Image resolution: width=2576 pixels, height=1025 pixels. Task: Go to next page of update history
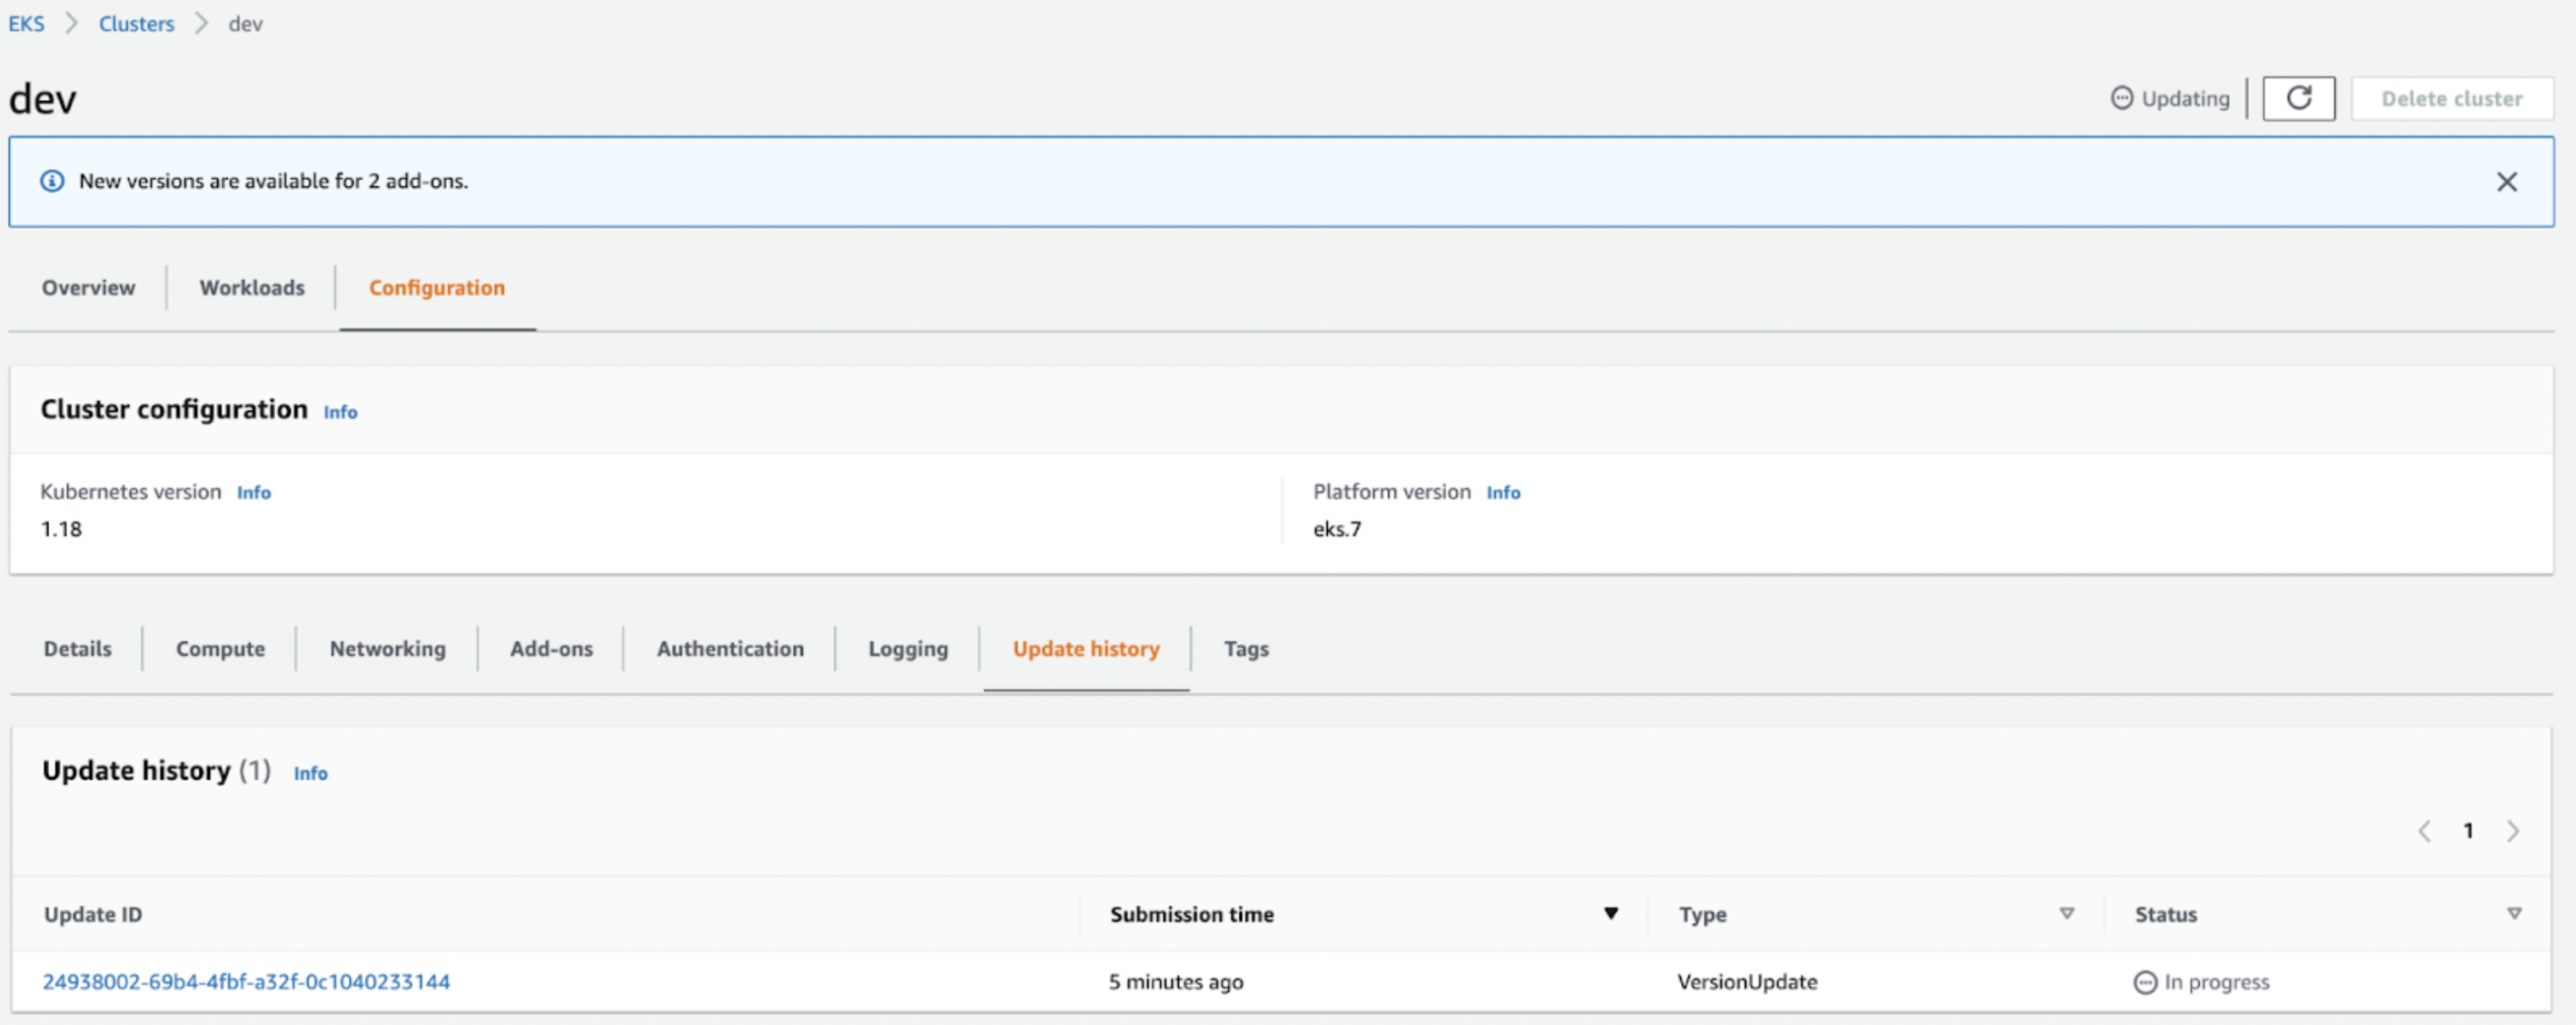2512,831
